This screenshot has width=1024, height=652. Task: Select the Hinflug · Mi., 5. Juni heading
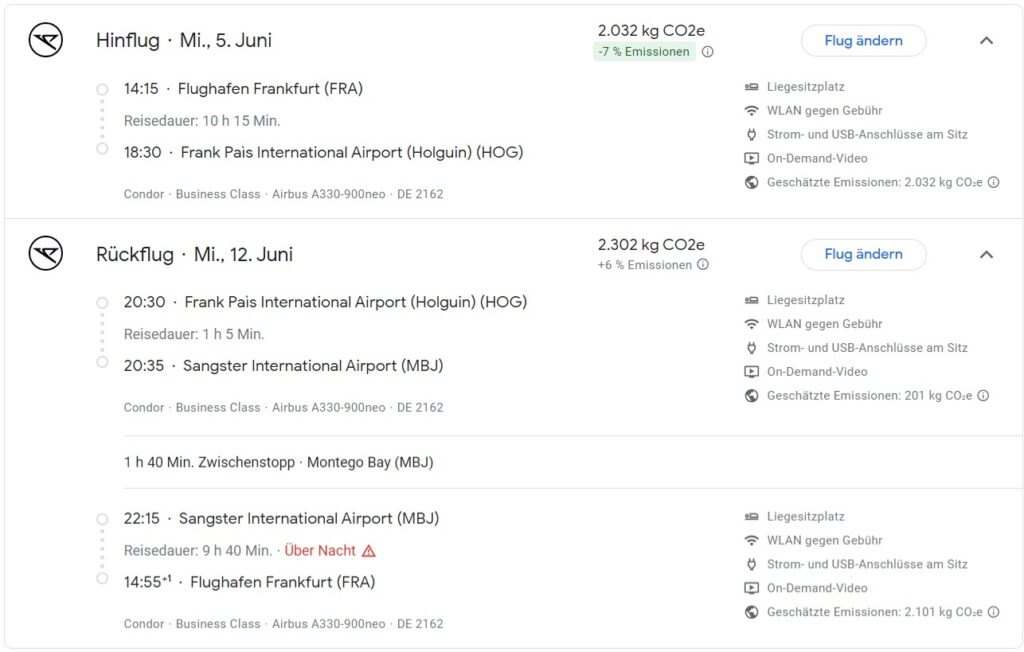click(x=184, y=41)
